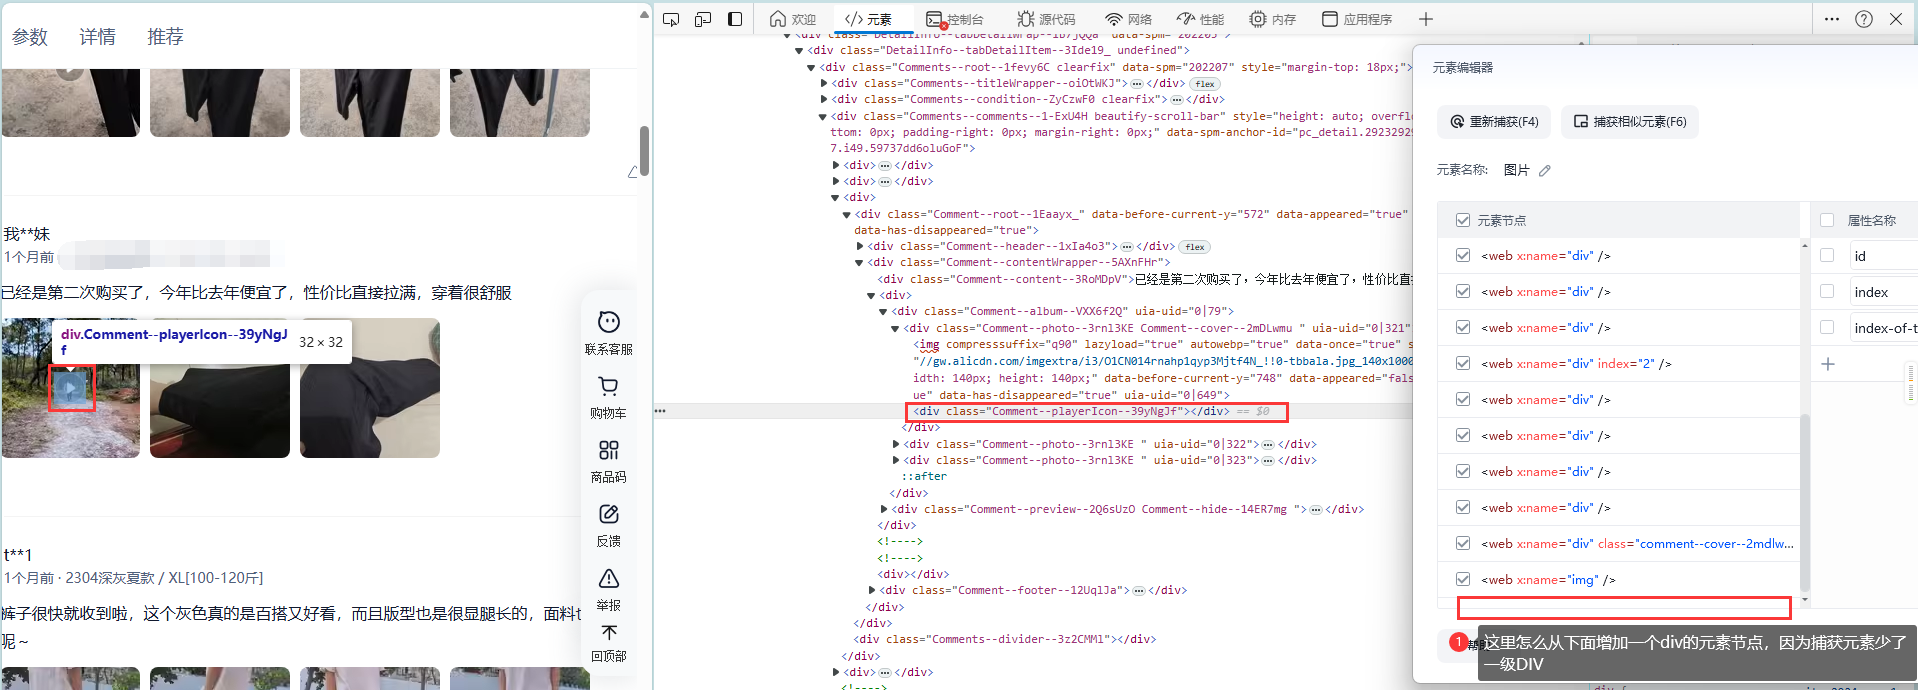Toggle the 元素节点 header checkbox
Viewport: 1918px width, 690px height.
tap(1463, 220)
